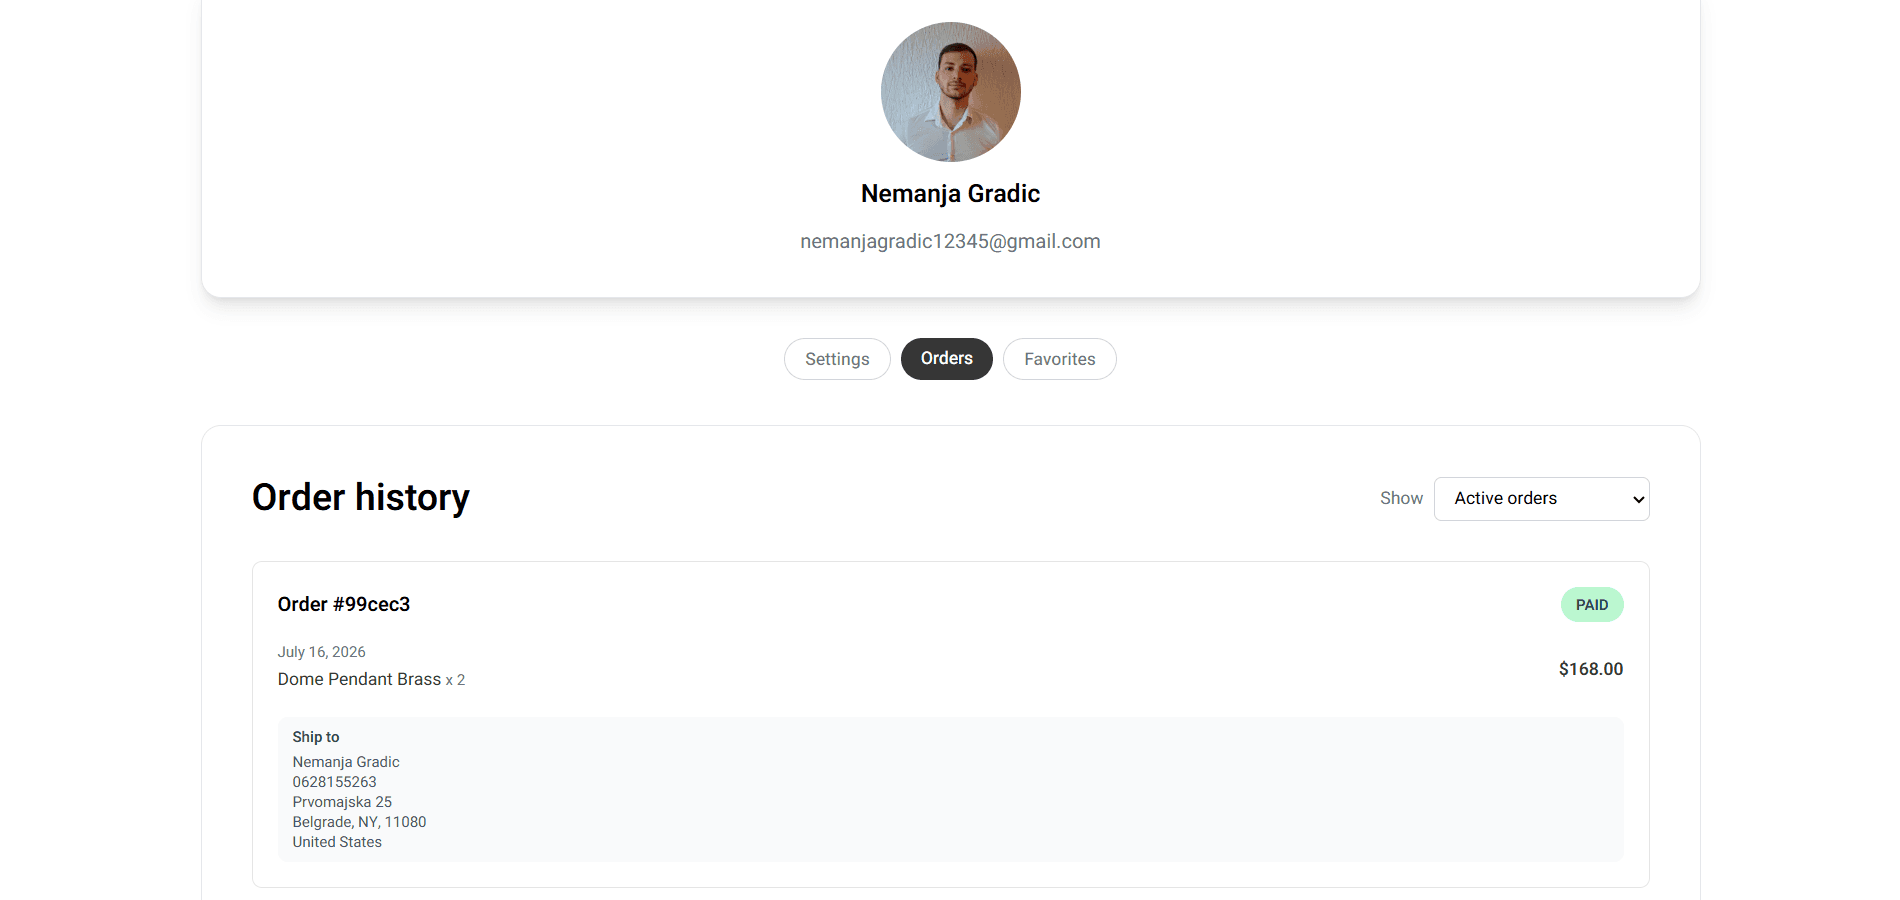Click the Prvomajska 25 address line

(x=342, y=802)
